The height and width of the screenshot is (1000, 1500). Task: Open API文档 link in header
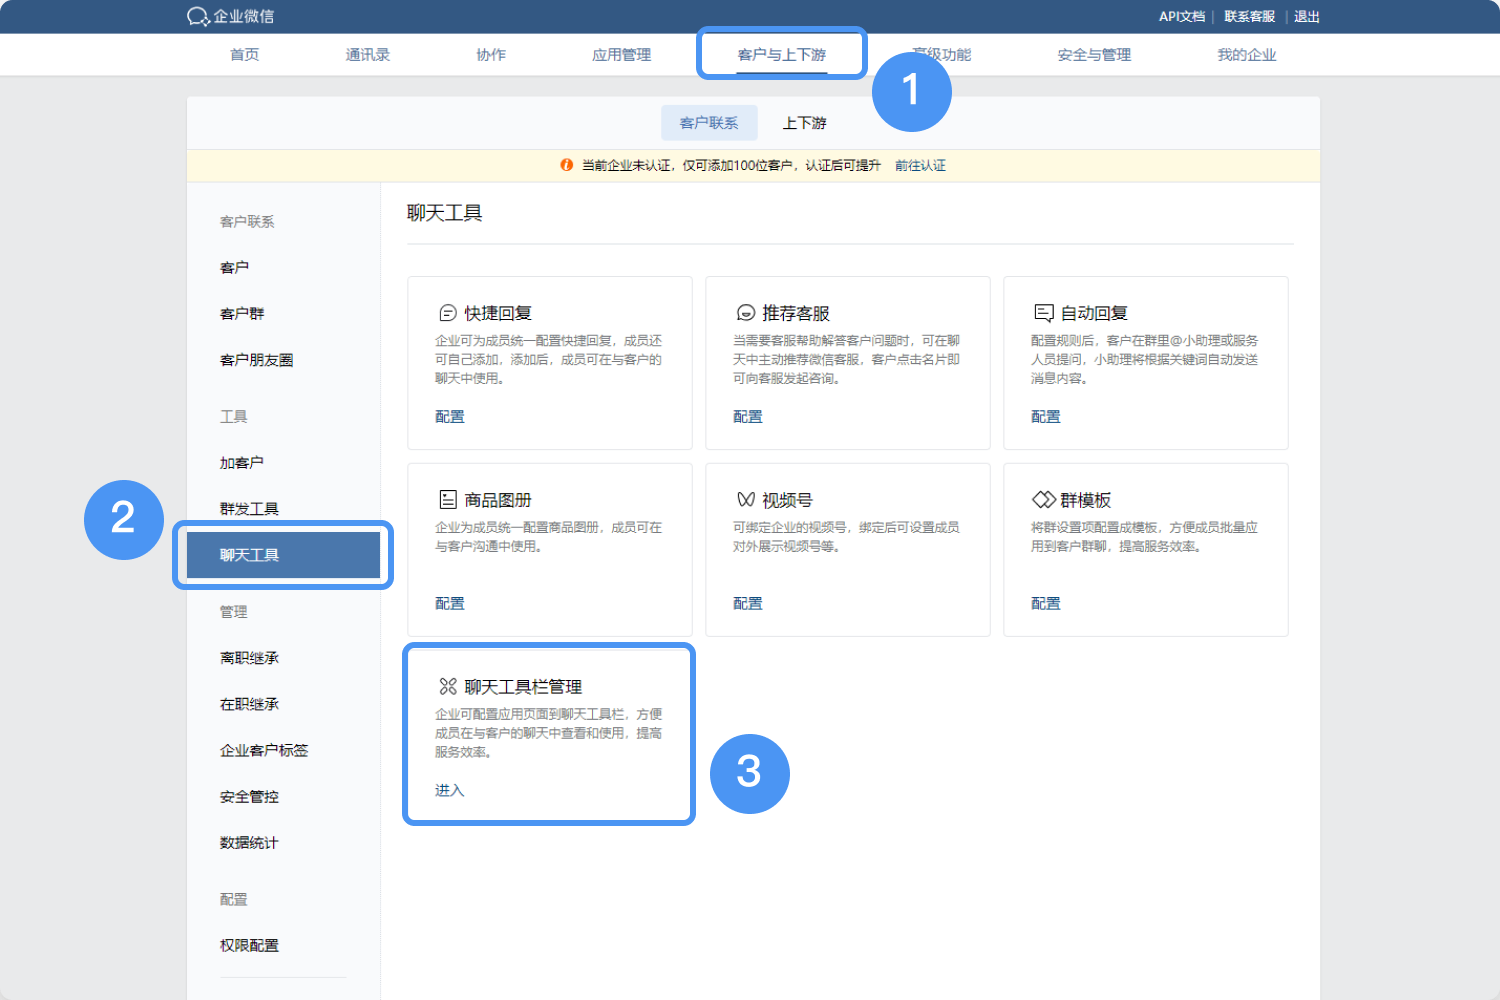click(x=1181, y=17)
